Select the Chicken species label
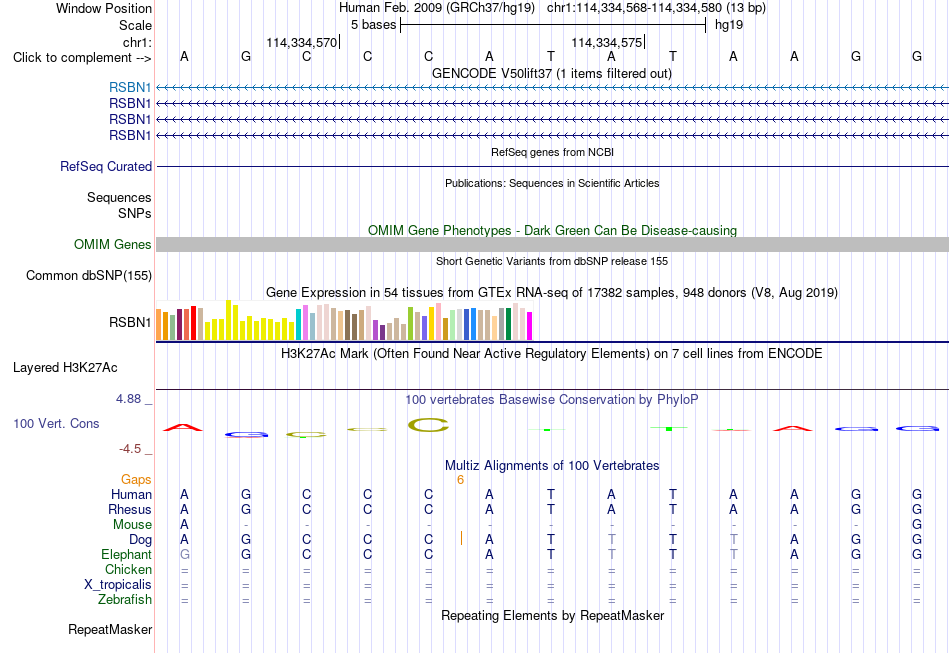 128,569
